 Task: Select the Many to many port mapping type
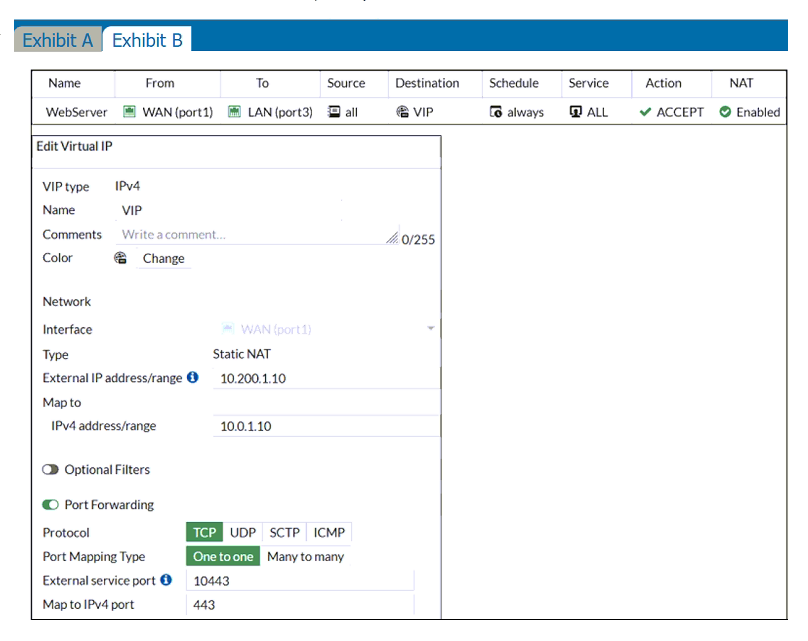[305, 556]
